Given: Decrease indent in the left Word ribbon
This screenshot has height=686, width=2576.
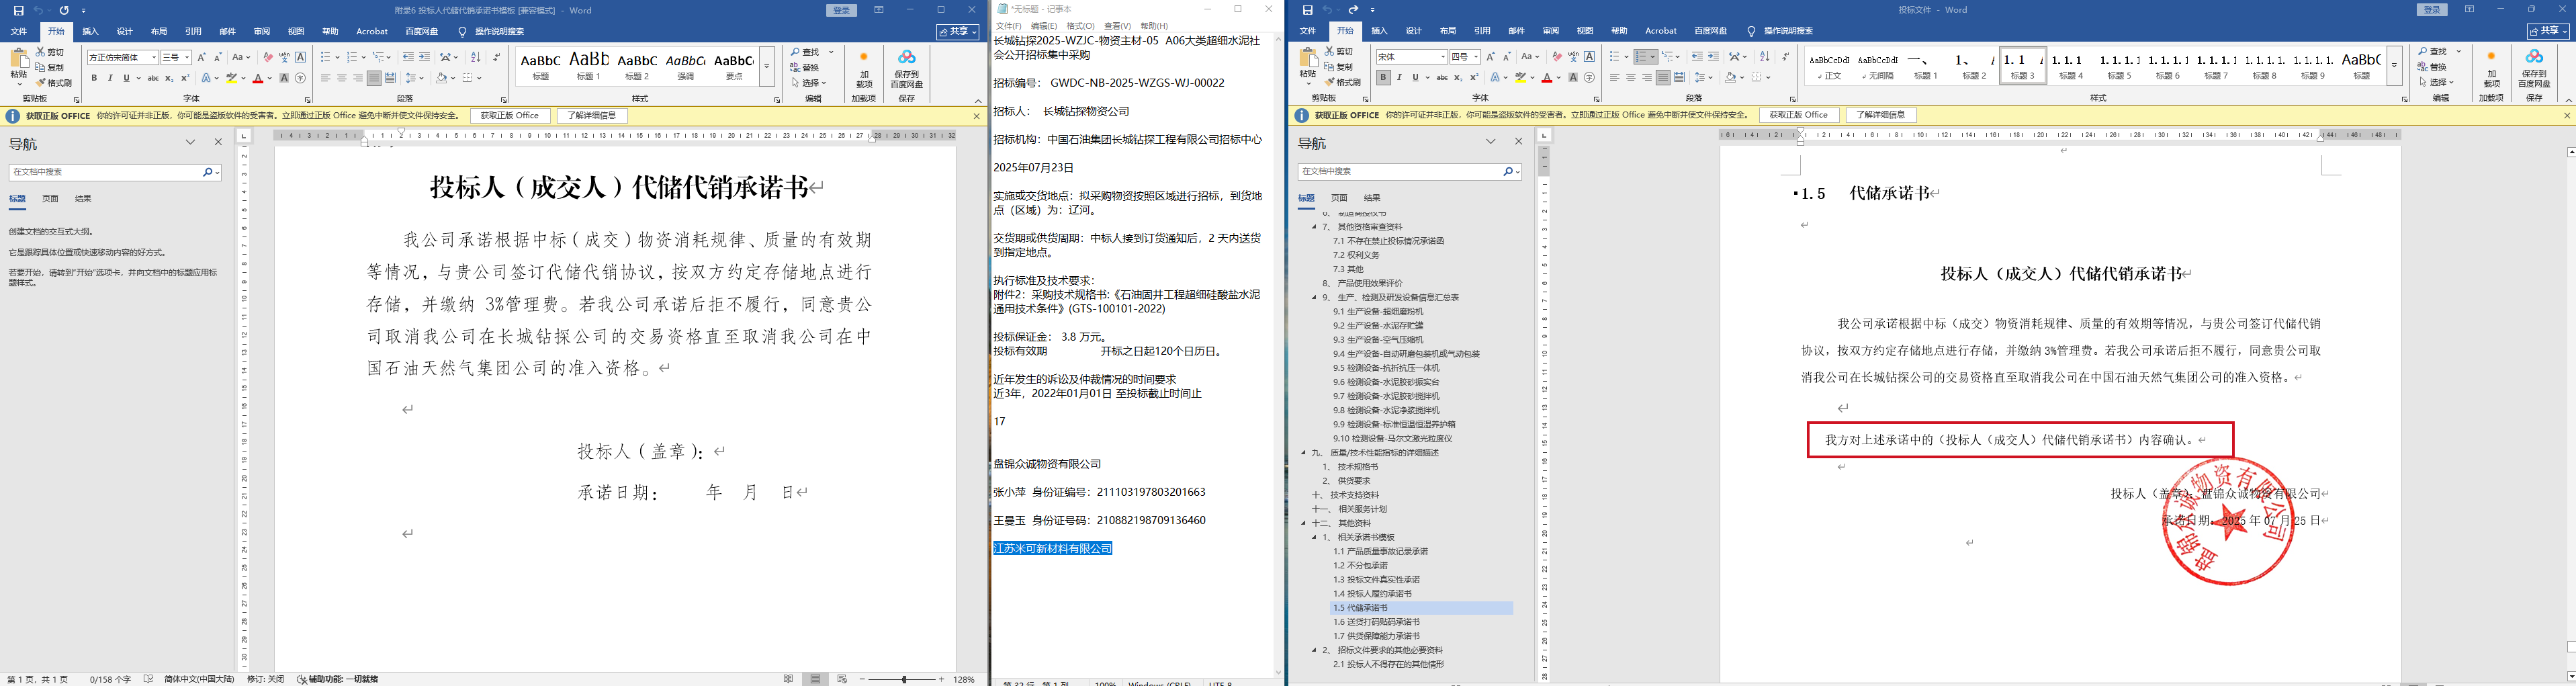Looking at the screenshot, I should [408, 57].
